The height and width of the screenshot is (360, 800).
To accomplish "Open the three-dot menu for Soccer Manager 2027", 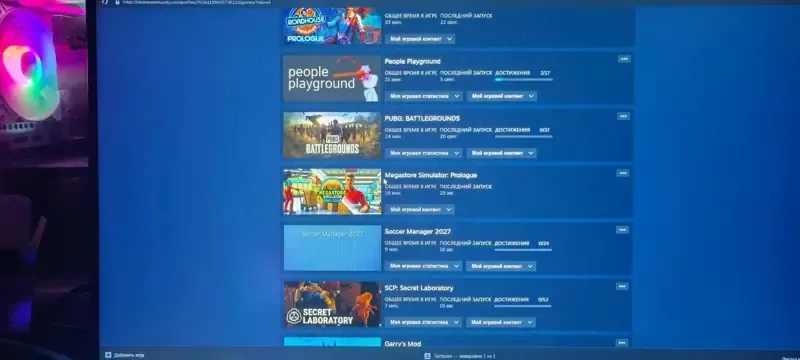I will click(622, 230).
